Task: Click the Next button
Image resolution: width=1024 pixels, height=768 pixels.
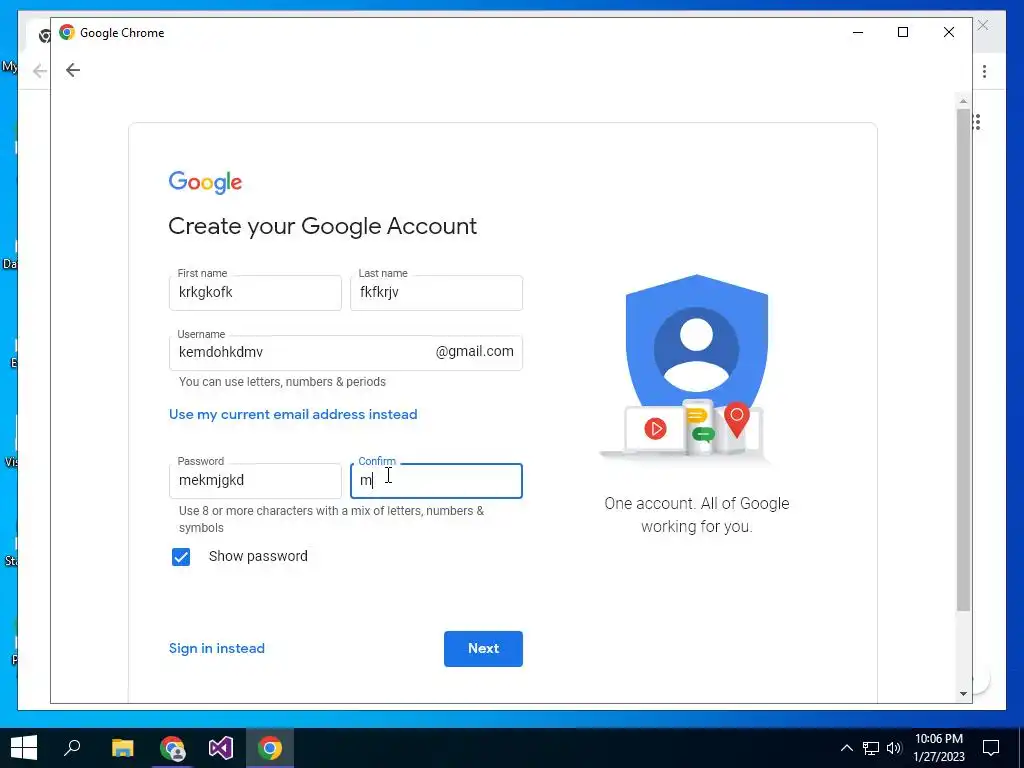Action: pos(483,648)
